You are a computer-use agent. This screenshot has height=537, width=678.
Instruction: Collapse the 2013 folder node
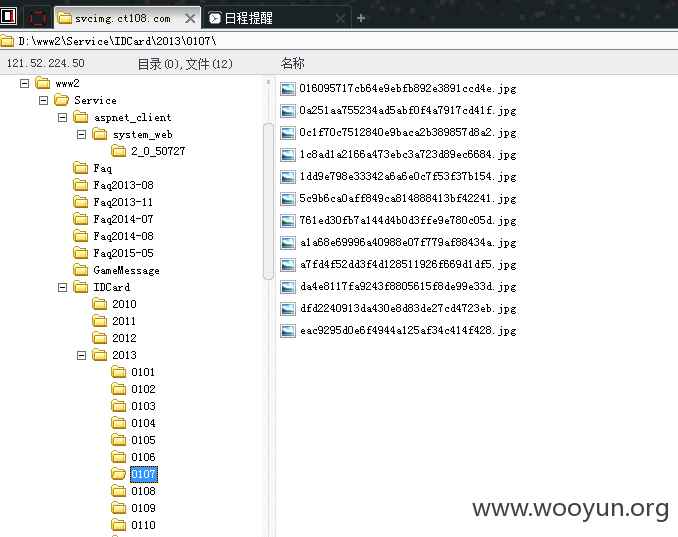(x=81, y=355)
